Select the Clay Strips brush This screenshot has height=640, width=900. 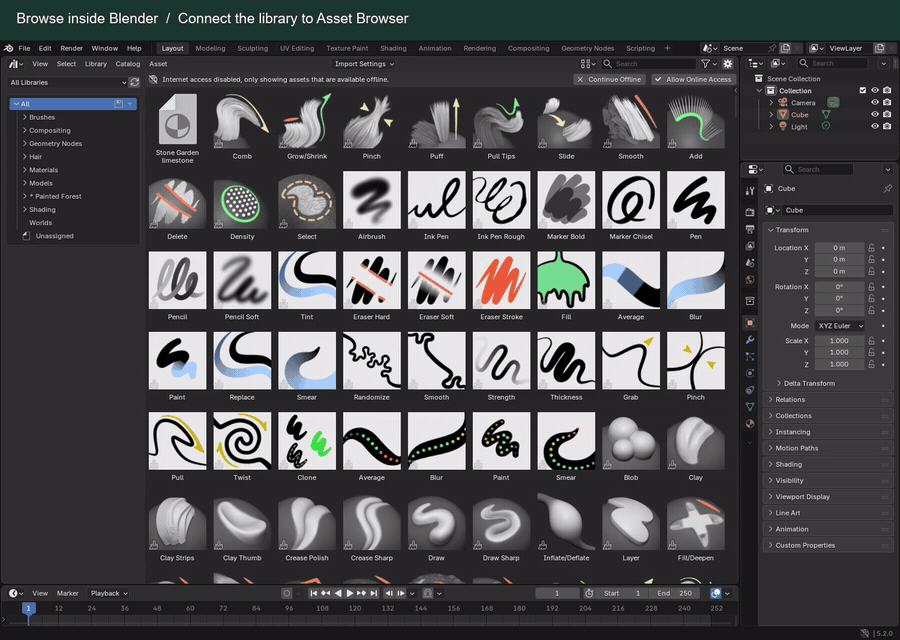pos(177,528)
